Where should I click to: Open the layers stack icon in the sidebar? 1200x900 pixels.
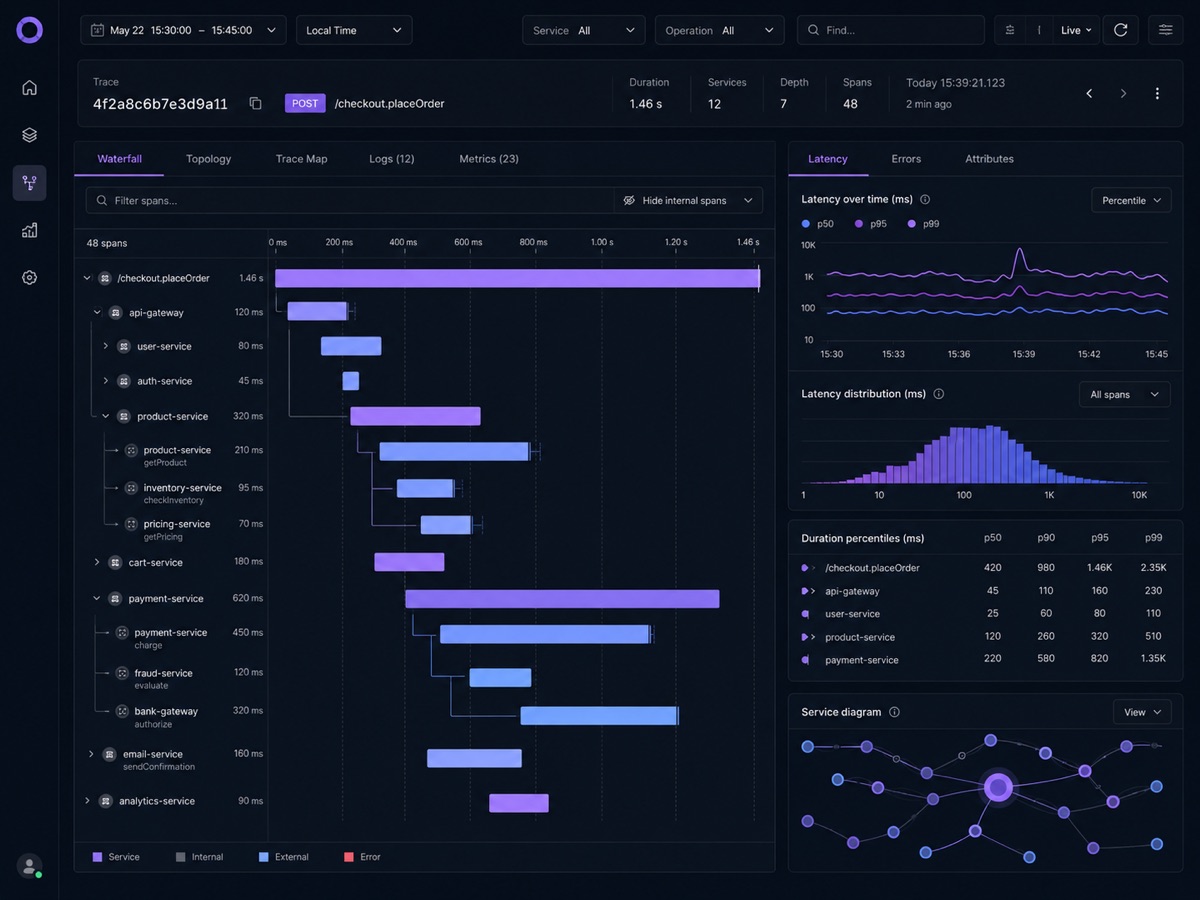(29, 135)
